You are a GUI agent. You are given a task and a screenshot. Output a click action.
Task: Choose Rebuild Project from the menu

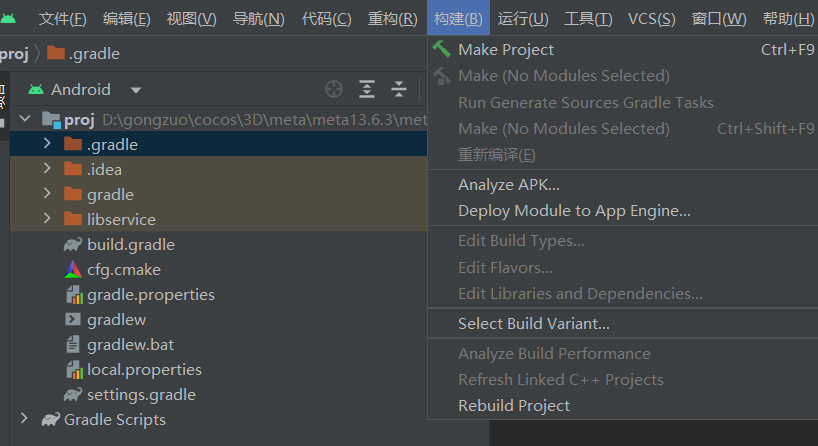(514, 405)
